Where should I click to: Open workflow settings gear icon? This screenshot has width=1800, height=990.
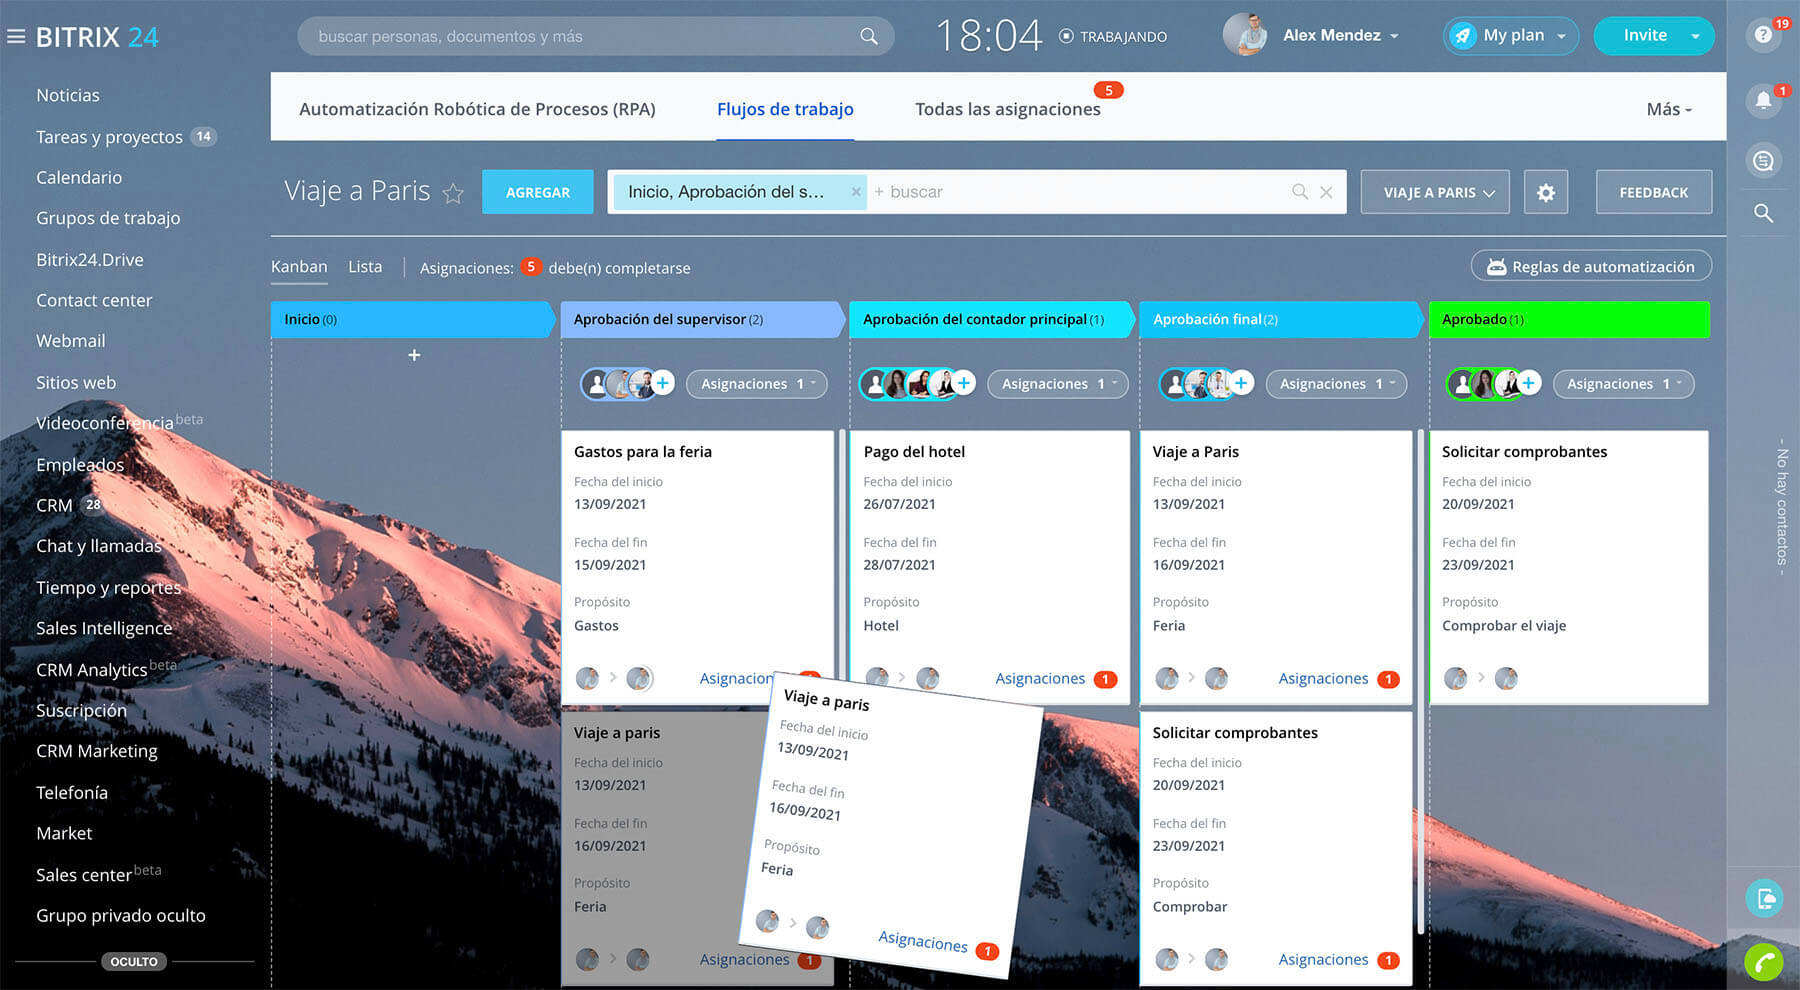1545,192
